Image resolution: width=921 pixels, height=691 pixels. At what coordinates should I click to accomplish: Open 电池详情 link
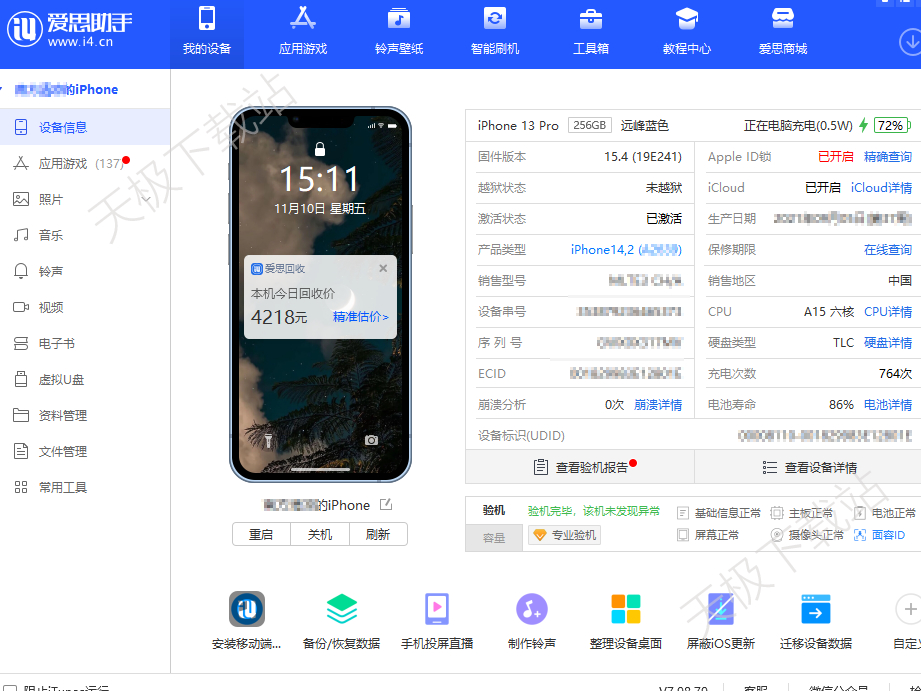pos(888,405)
